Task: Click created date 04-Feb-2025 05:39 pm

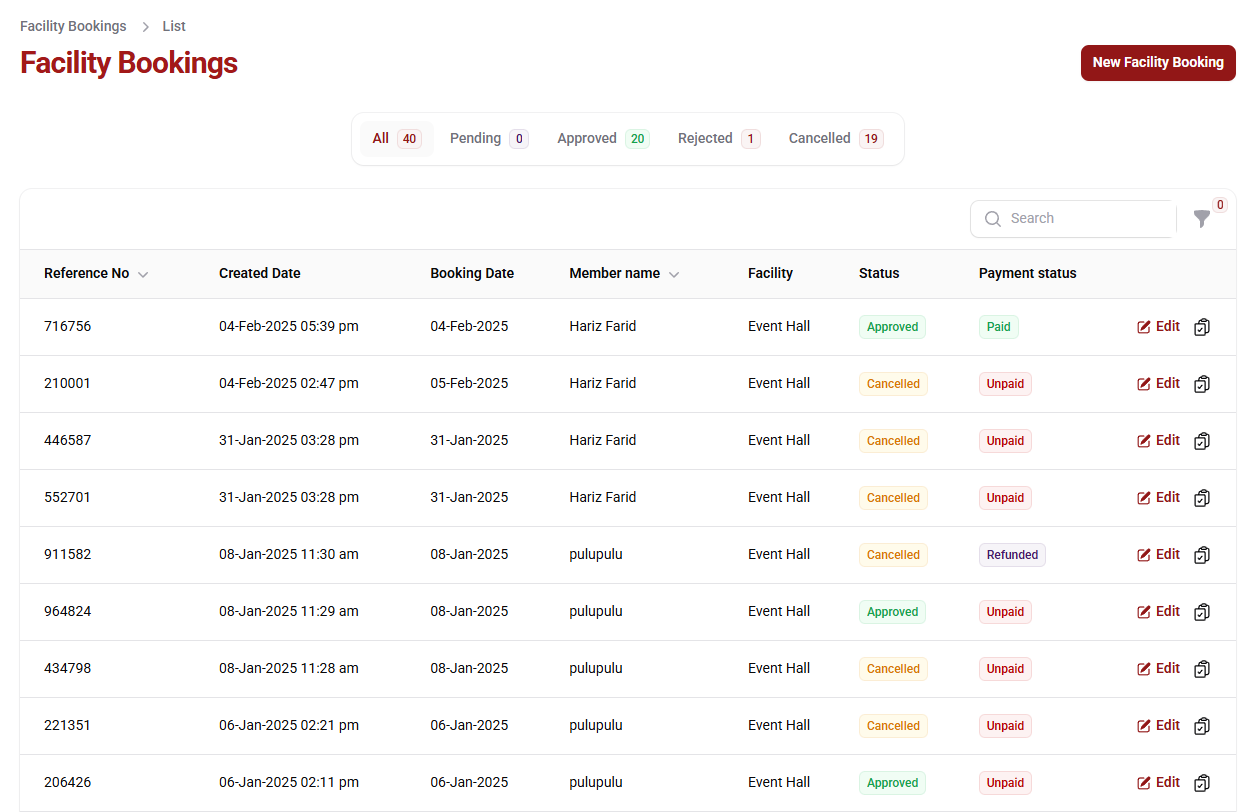Action: tap(289, 326)
